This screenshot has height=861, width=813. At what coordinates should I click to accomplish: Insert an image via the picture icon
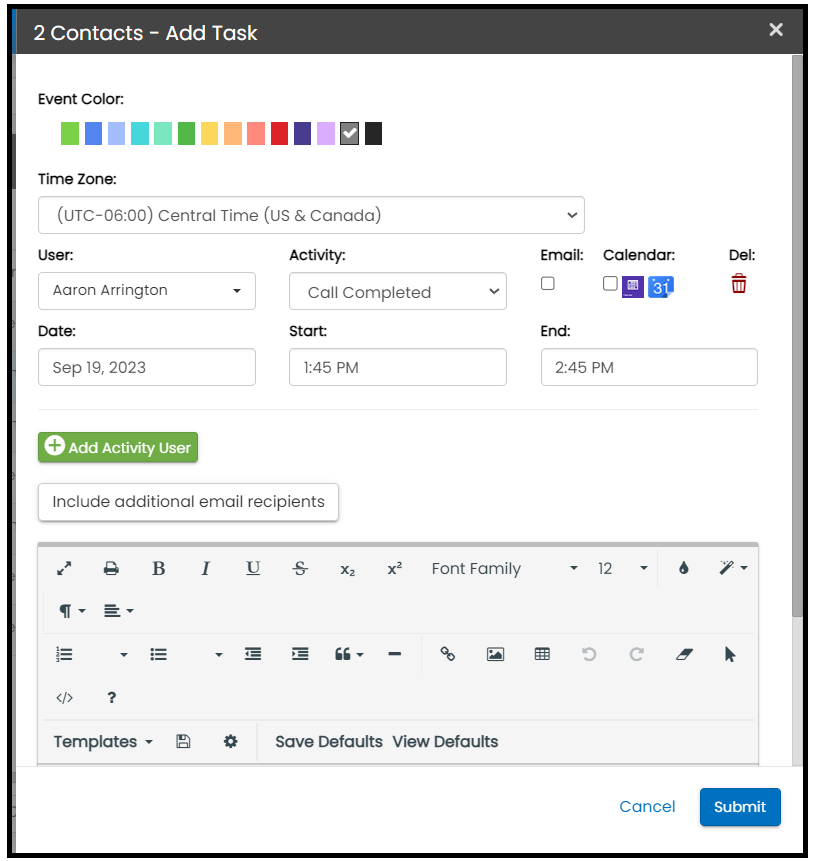(x=495, y=654)
